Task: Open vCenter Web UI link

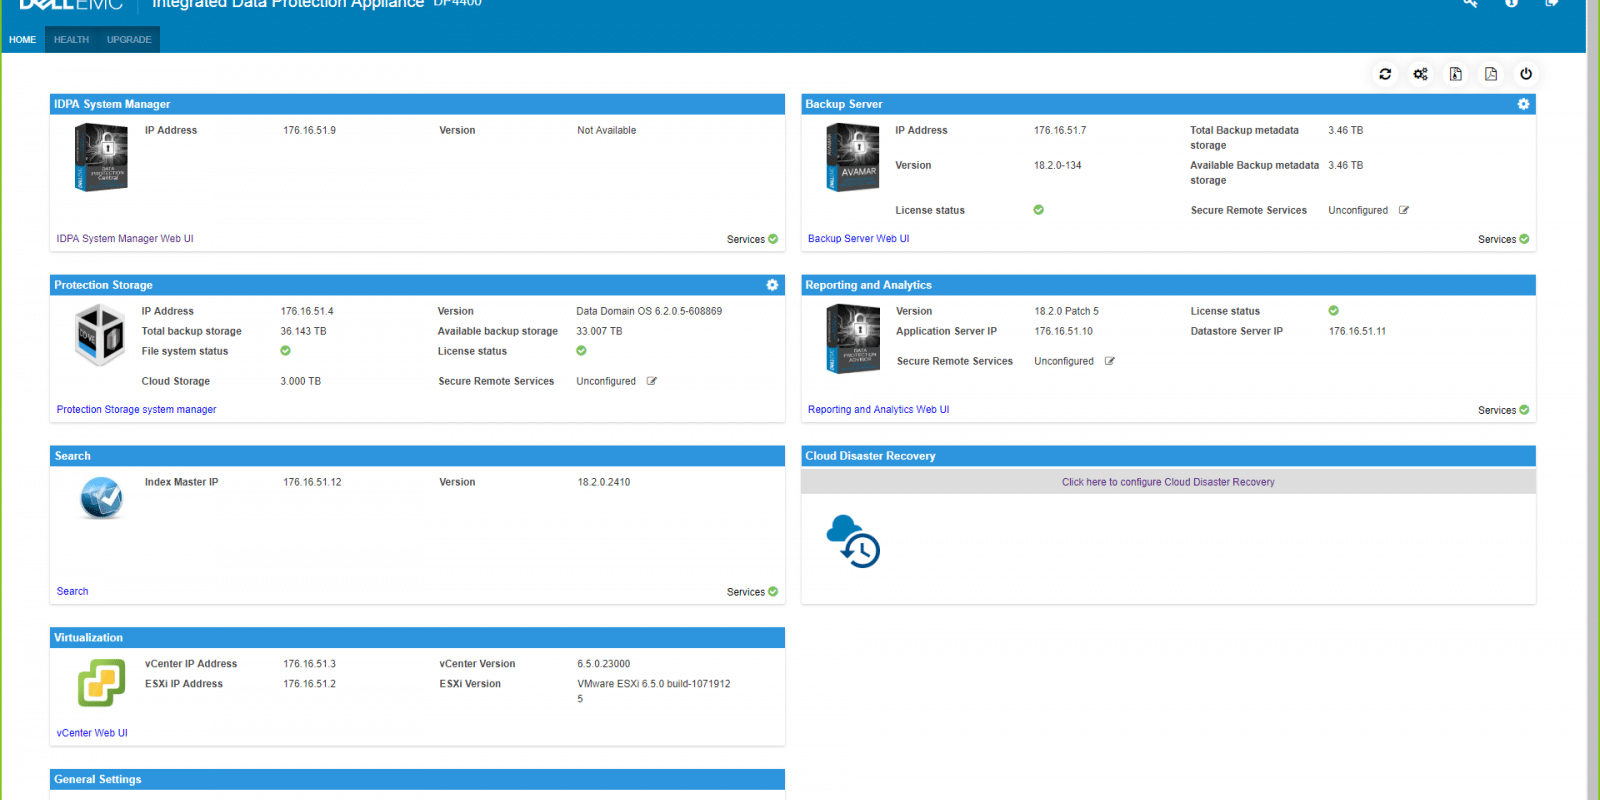Action: point(92,733)
